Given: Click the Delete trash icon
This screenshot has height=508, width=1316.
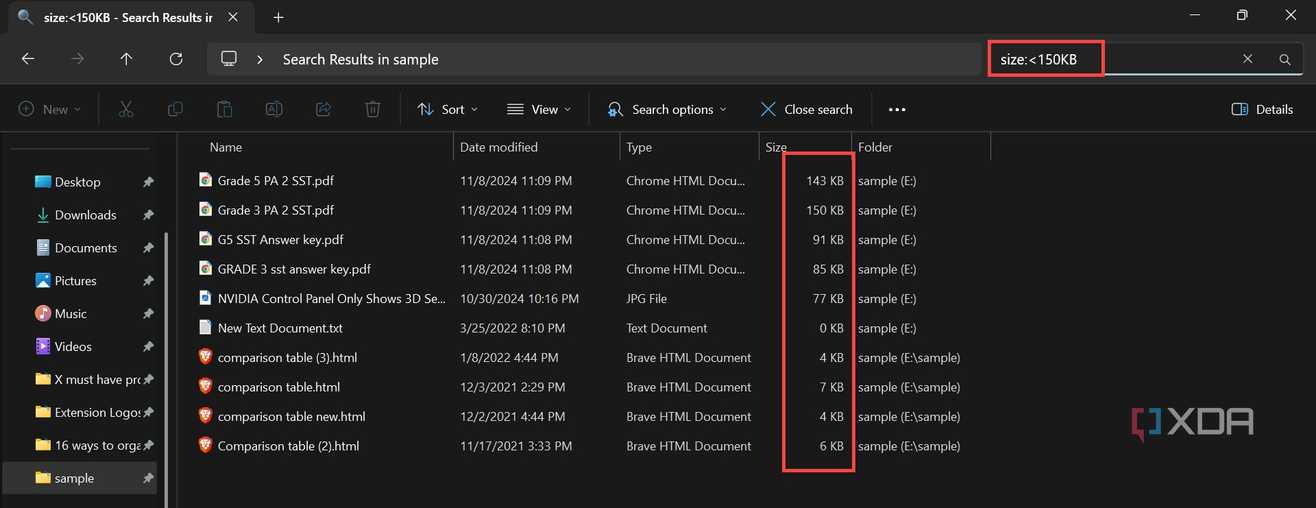Looking at the screenshot, I should (x=373, y=109).
